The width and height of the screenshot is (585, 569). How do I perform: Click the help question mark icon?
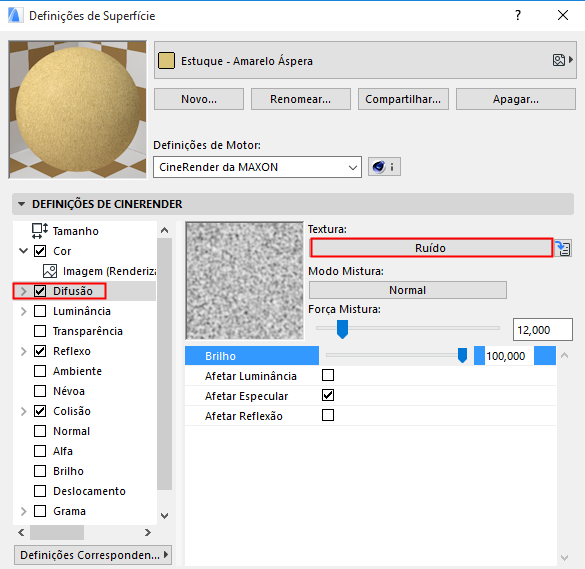coord(518,15)
